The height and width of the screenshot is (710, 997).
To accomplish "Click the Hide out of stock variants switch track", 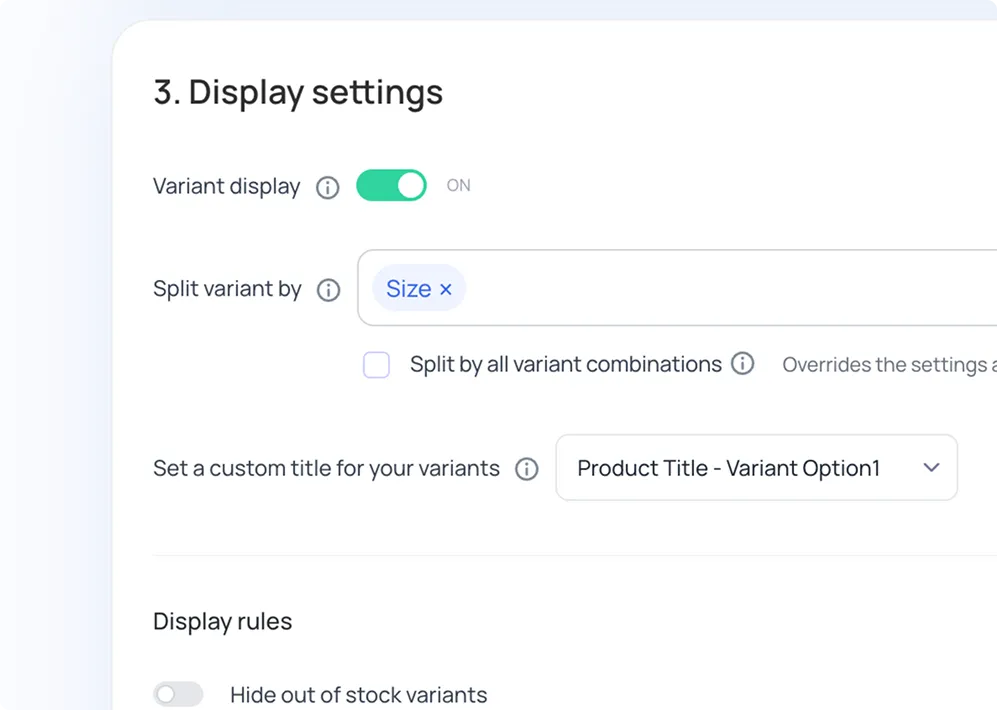I will click(x=178, y=693).
